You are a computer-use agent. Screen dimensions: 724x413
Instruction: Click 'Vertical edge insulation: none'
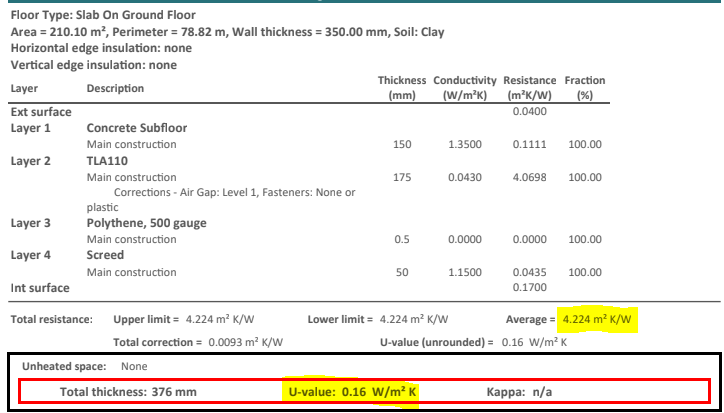pyautogui.click(x=93, y=65)
